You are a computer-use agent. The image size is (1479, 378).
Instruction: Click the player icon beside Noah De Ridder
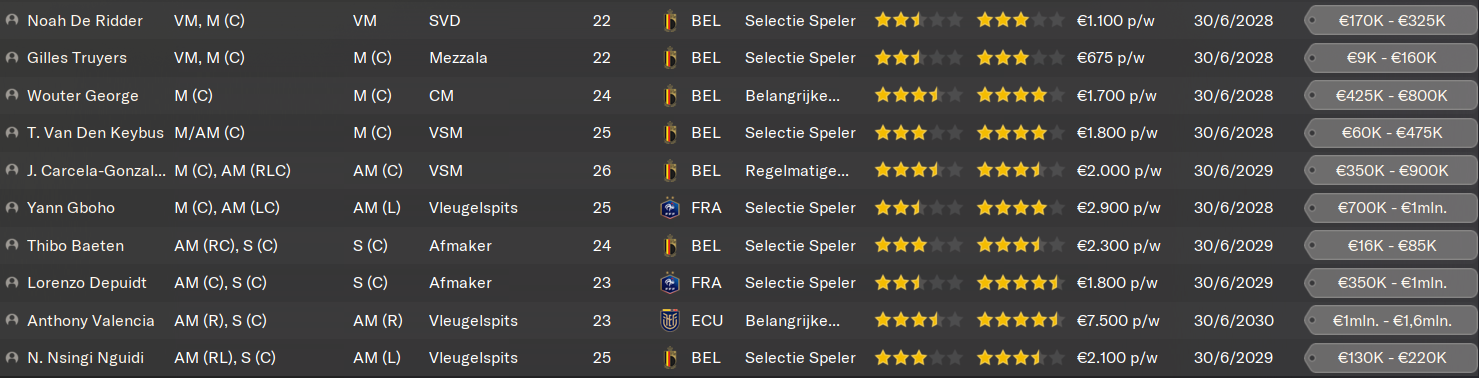[x=12, y=21]
